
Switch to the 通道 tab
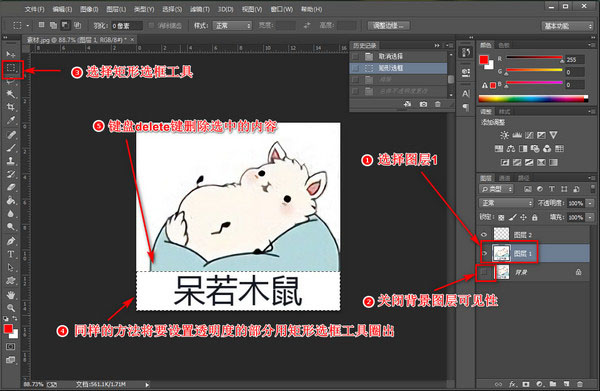coord(505,178)
